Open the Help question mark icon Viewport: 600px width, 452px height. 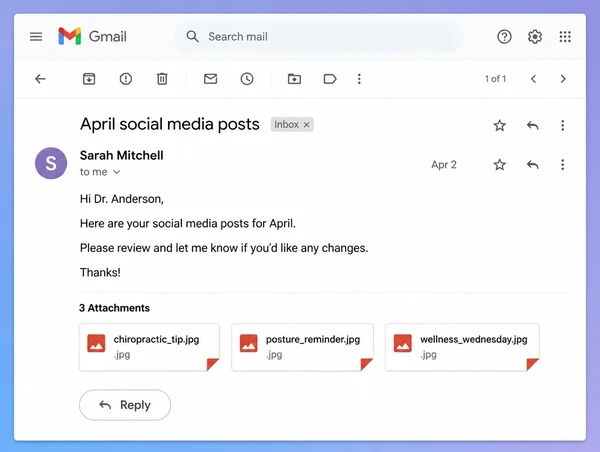[504, 37]
